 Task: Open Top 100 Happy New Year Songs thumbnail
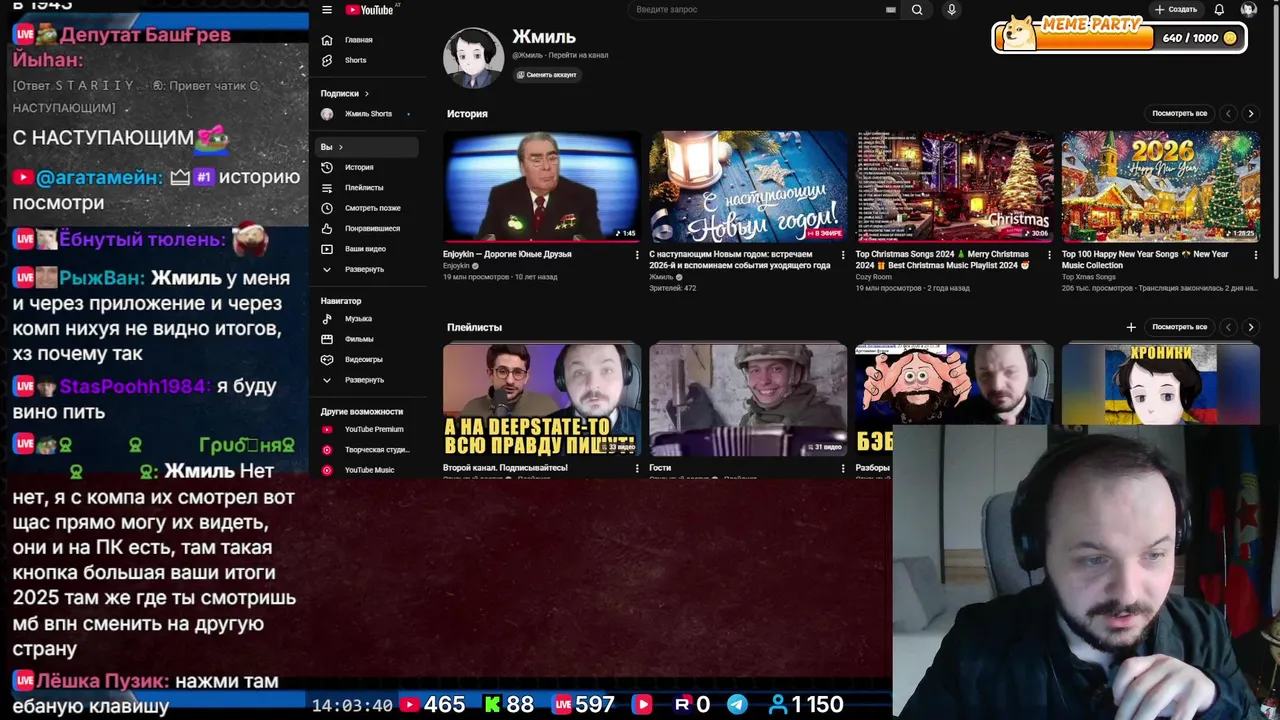point(1160,186)
